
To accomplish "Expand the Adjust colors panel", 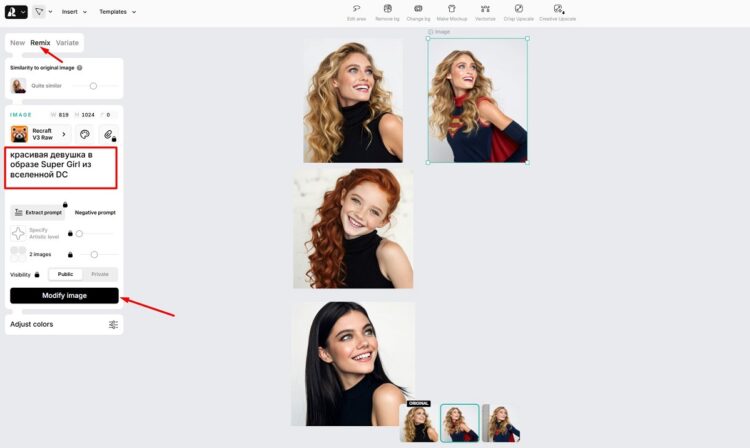I will click(x=64, y=324).
